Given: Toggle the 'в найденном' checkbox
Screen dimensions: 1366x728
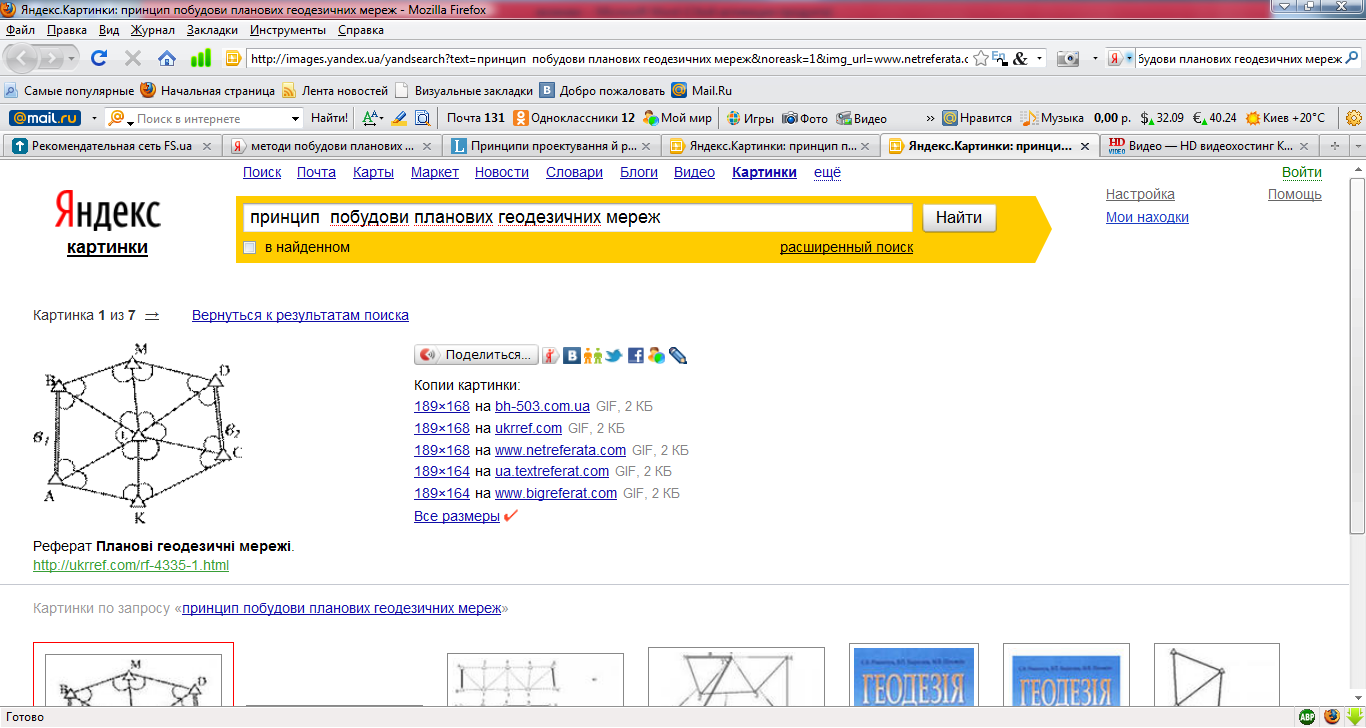Looking at the screenshot, I should point(250,247).
